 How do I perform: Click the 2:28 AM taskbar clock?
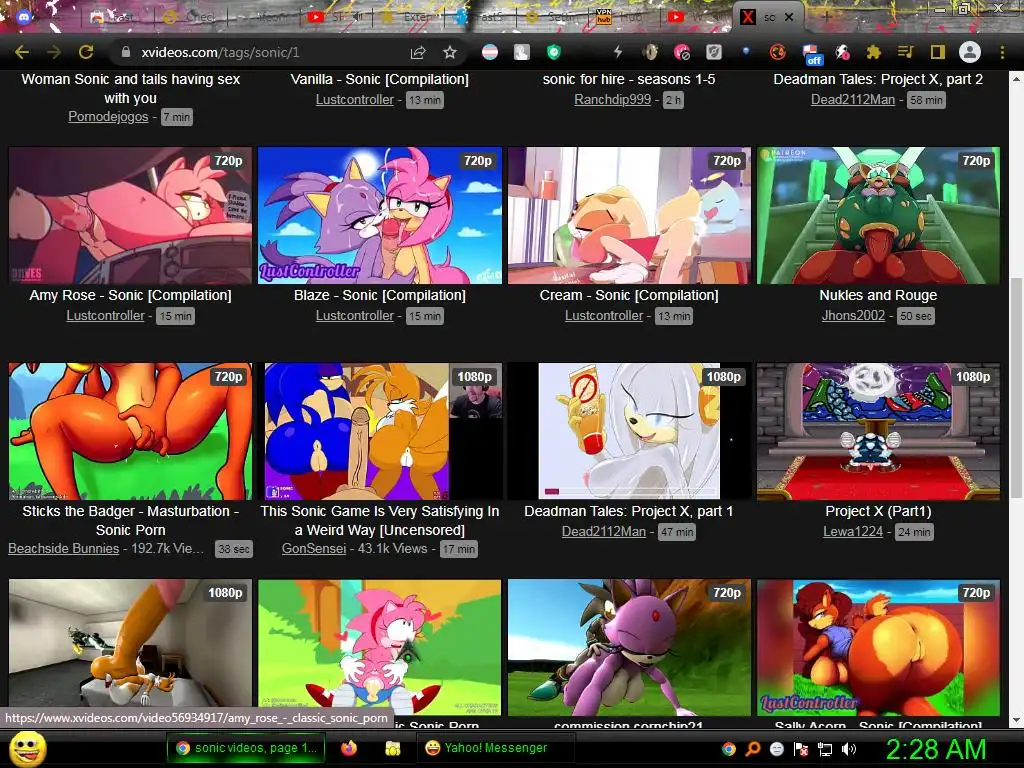click(x=936, y=749)
